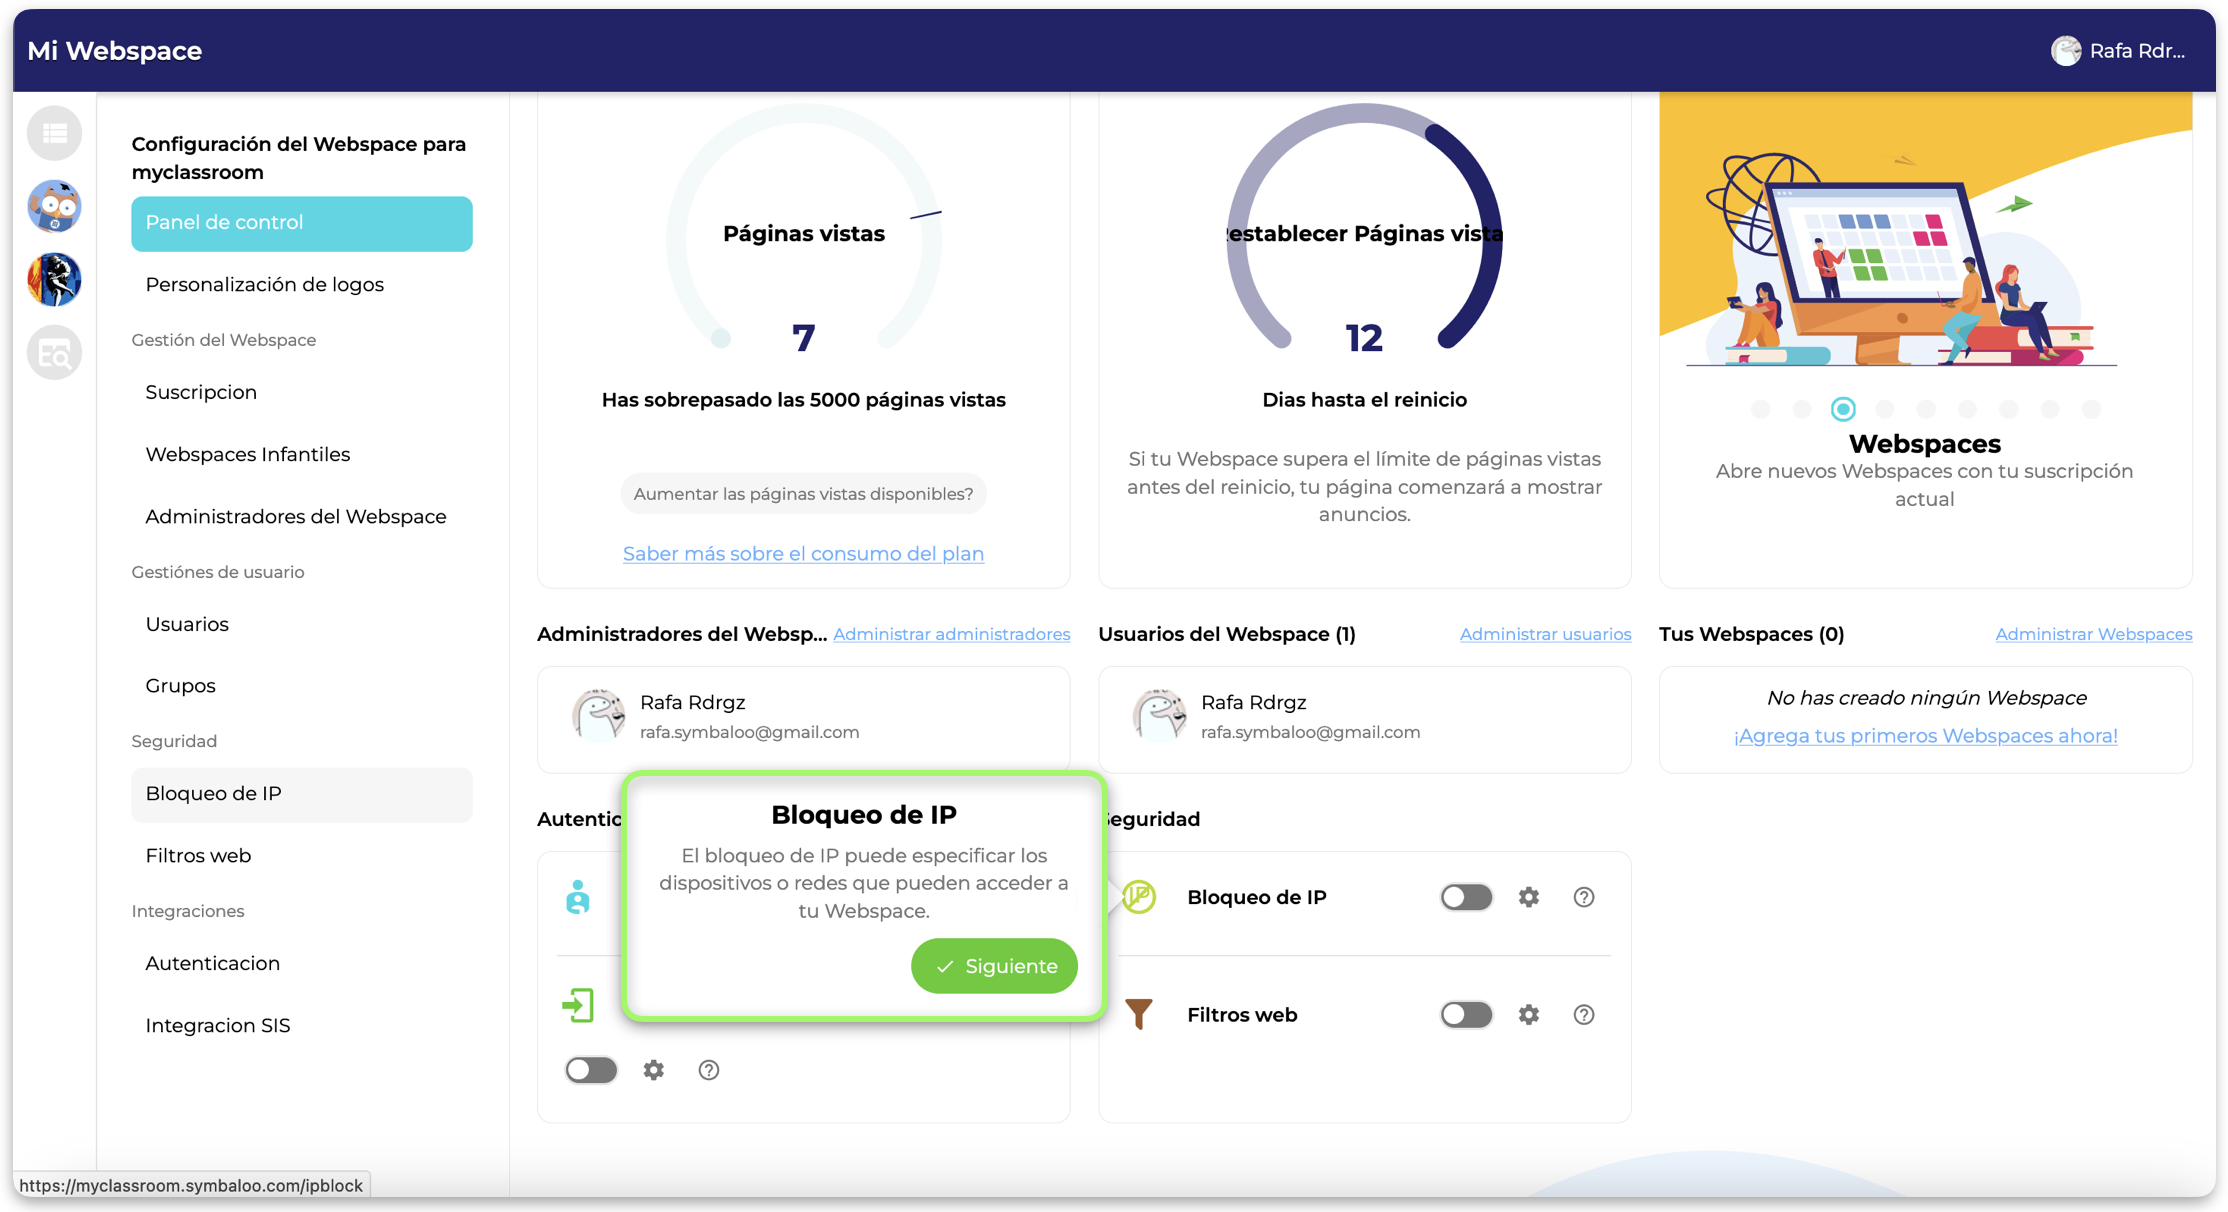Click the green IP block shield icon

[1139, 897]
